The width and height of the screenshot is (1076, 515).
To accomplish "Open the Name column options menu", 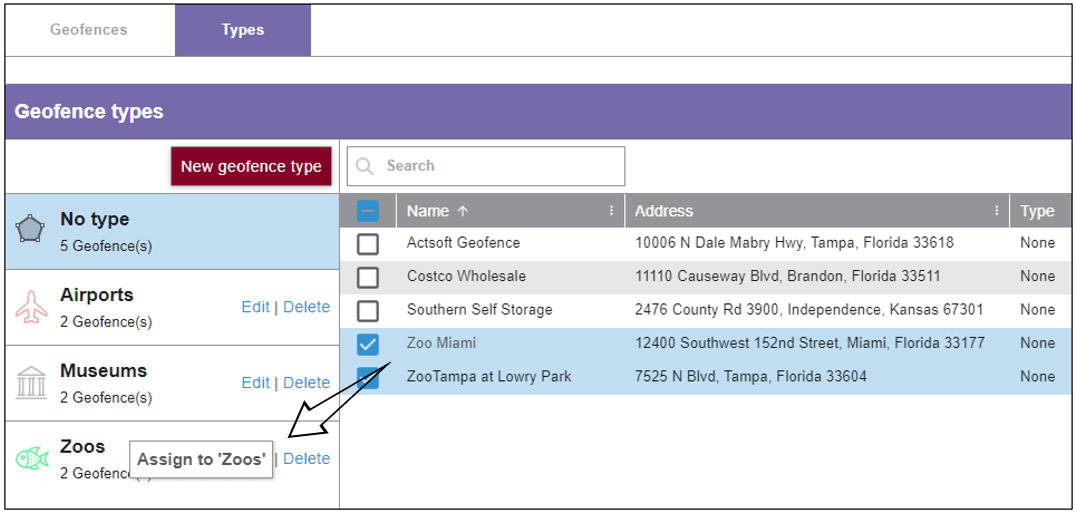I will (x=611, y=211).
